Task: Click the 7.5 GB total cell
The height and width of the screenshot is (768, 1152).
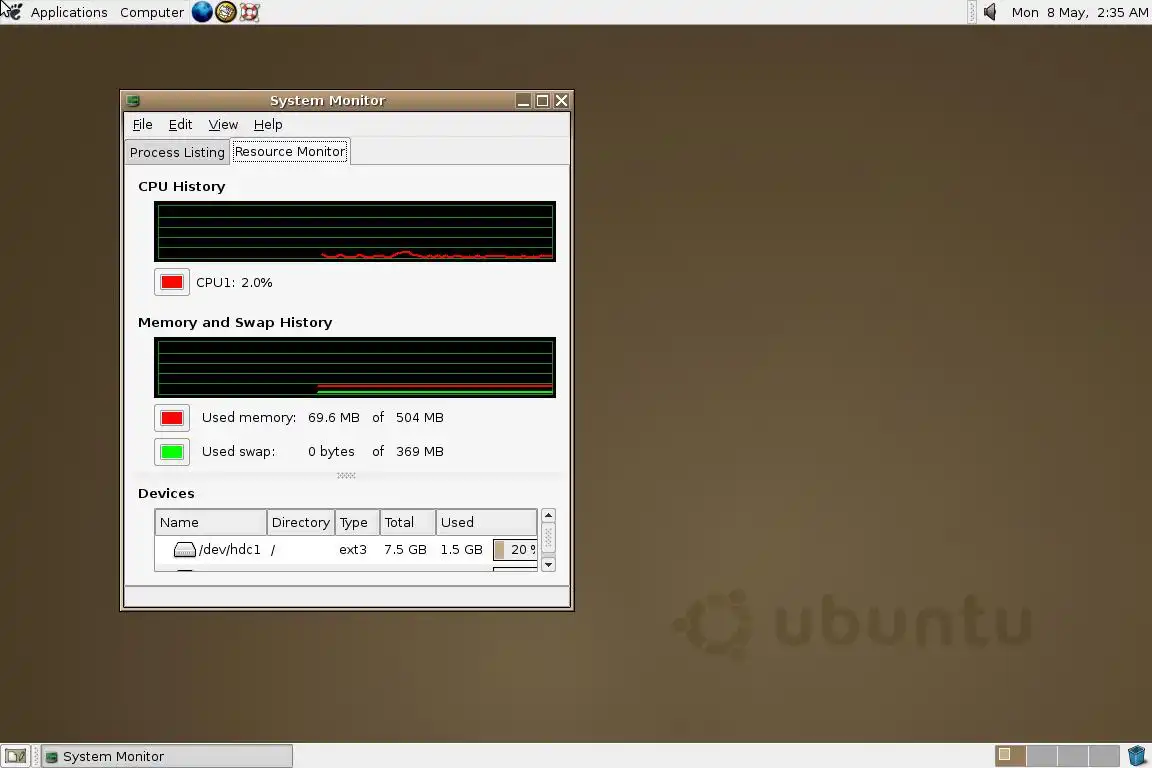Action: (x=405, y=549)
